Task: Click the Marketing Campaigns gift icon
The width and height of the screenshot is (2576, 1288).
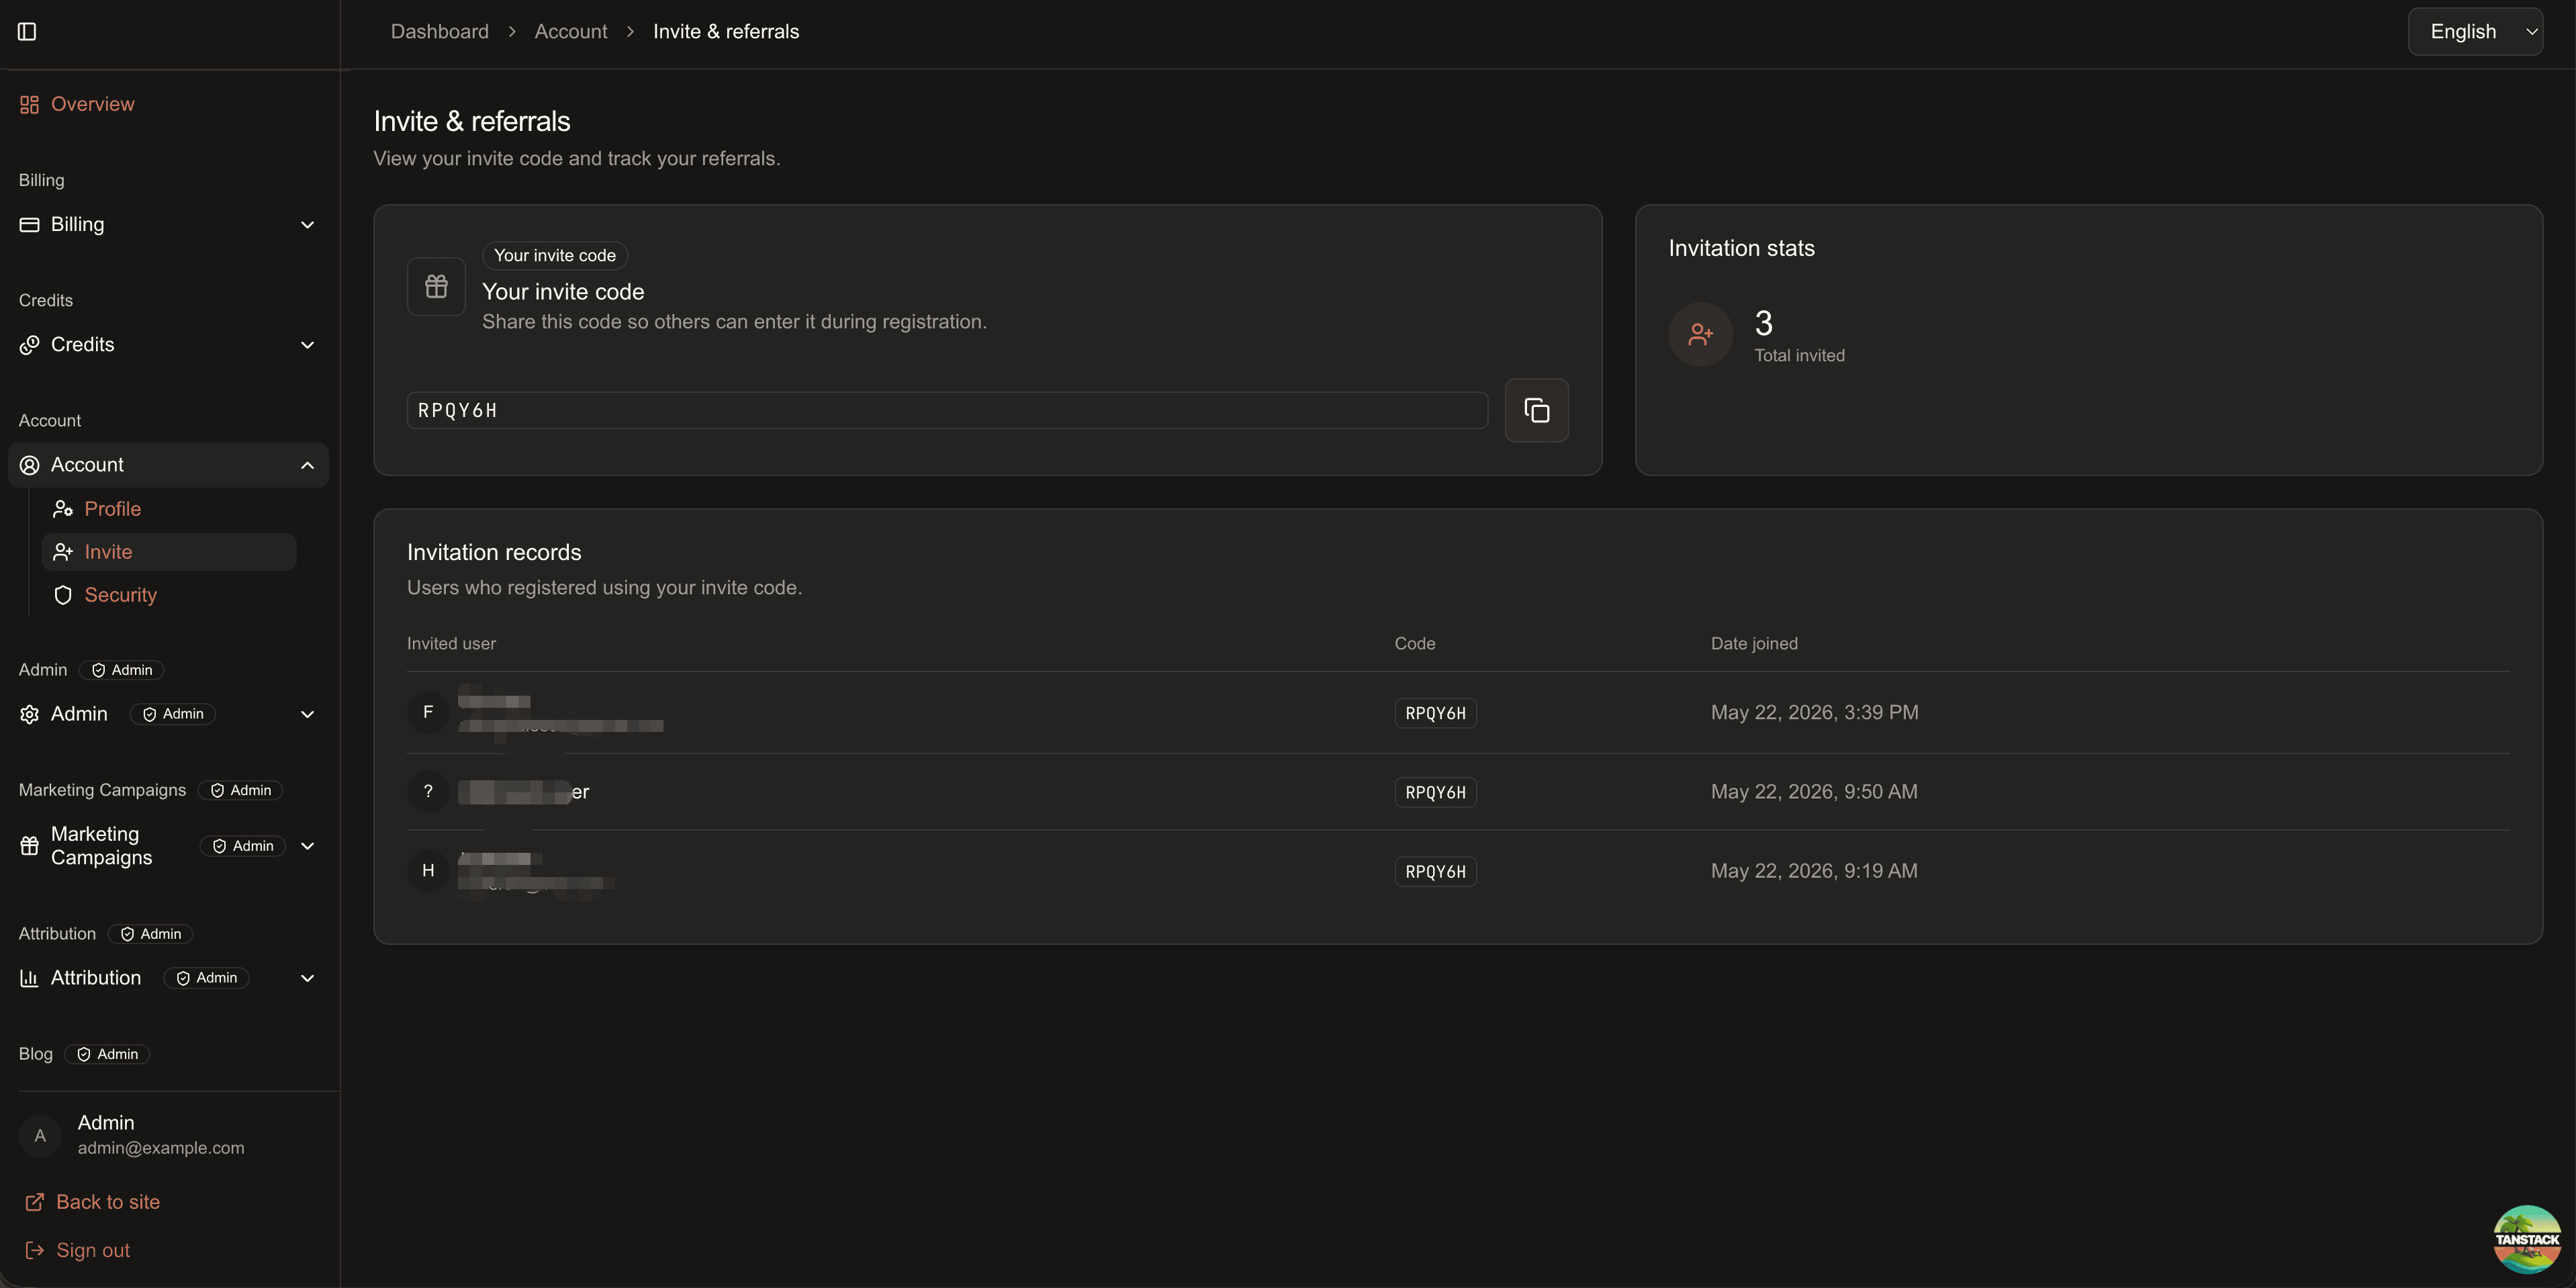Action: pos(29,846)
